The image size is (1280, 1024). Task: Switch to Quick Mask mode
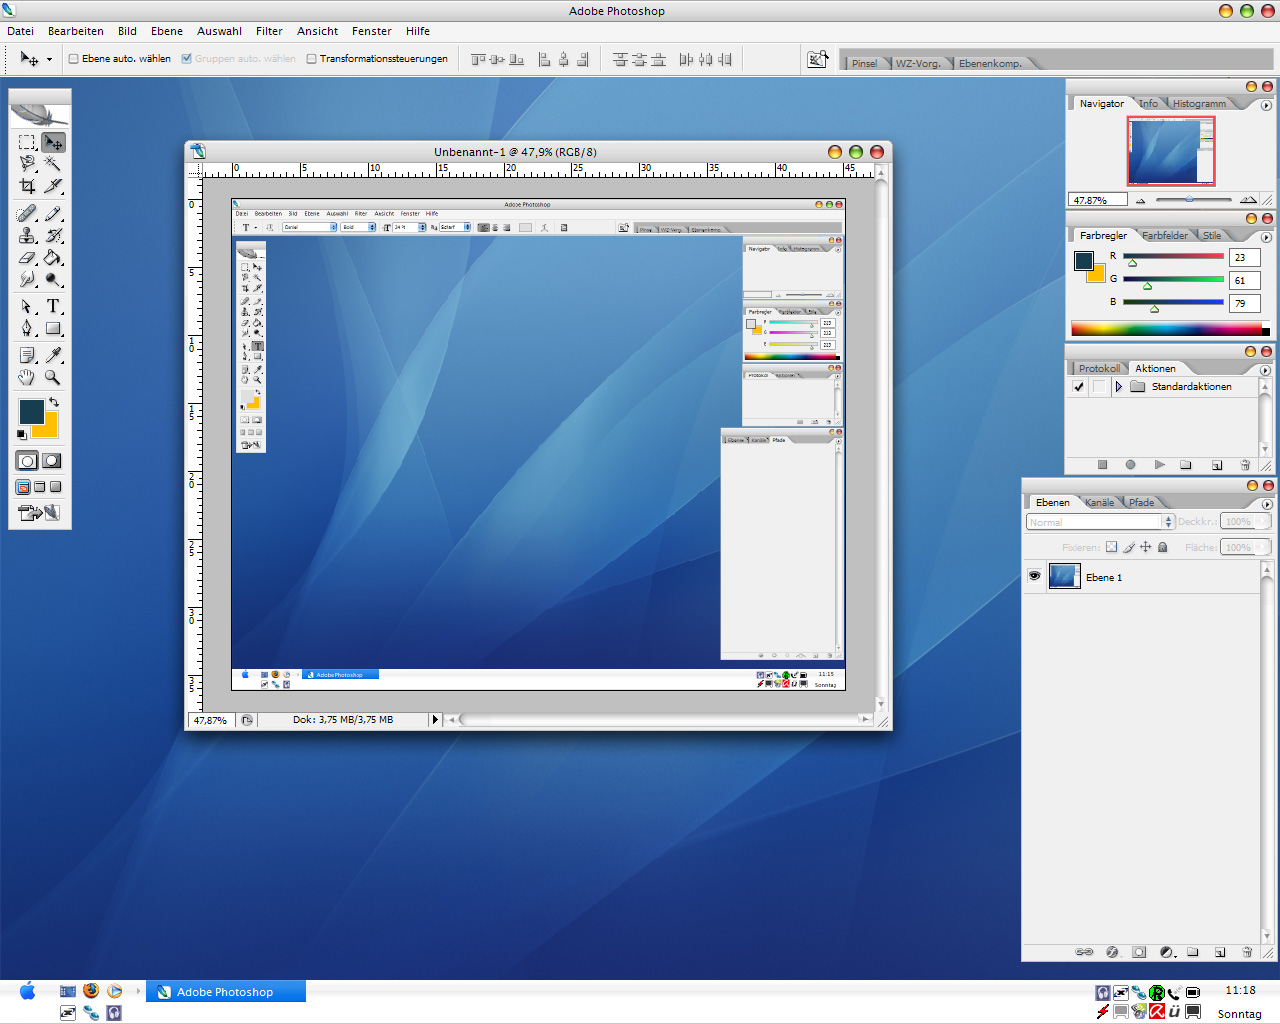tap(52, 461)
